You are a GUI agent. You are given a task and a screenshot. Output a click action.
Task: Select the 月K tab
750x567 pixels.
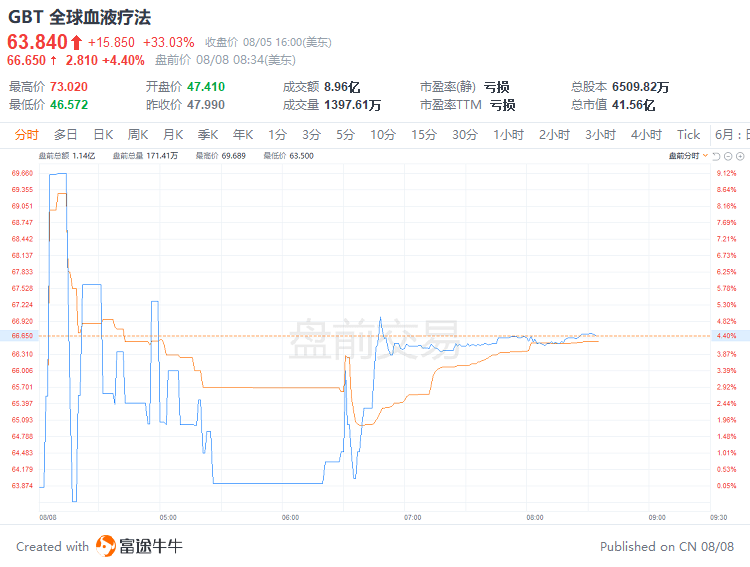173,135
